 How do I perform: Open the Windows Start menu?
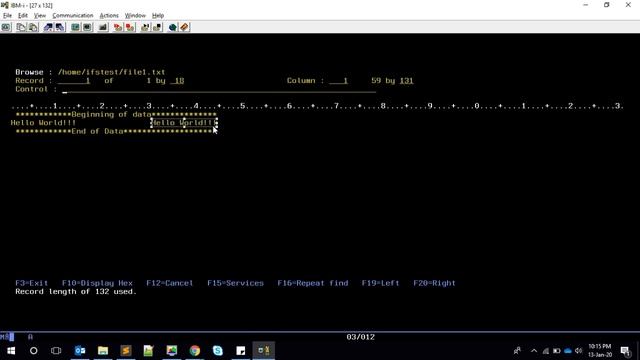(x=11, y=350)
